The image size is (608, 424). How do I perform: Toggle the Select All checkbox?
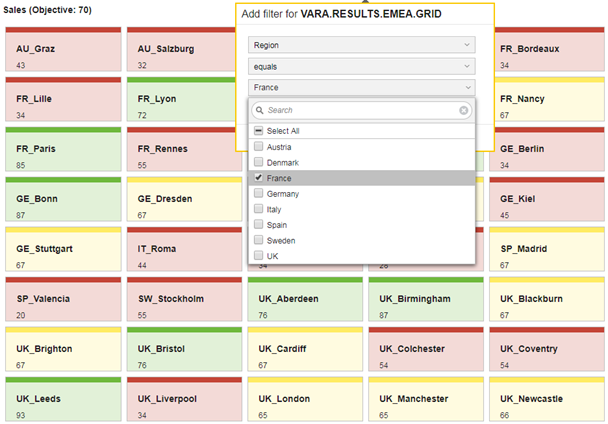click(x=258, y=130)
